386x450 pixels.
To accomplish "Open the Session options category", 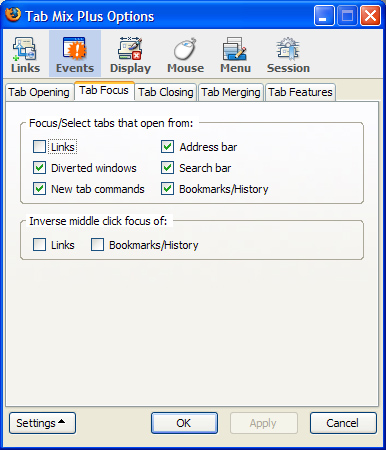I will click(288, 55).
